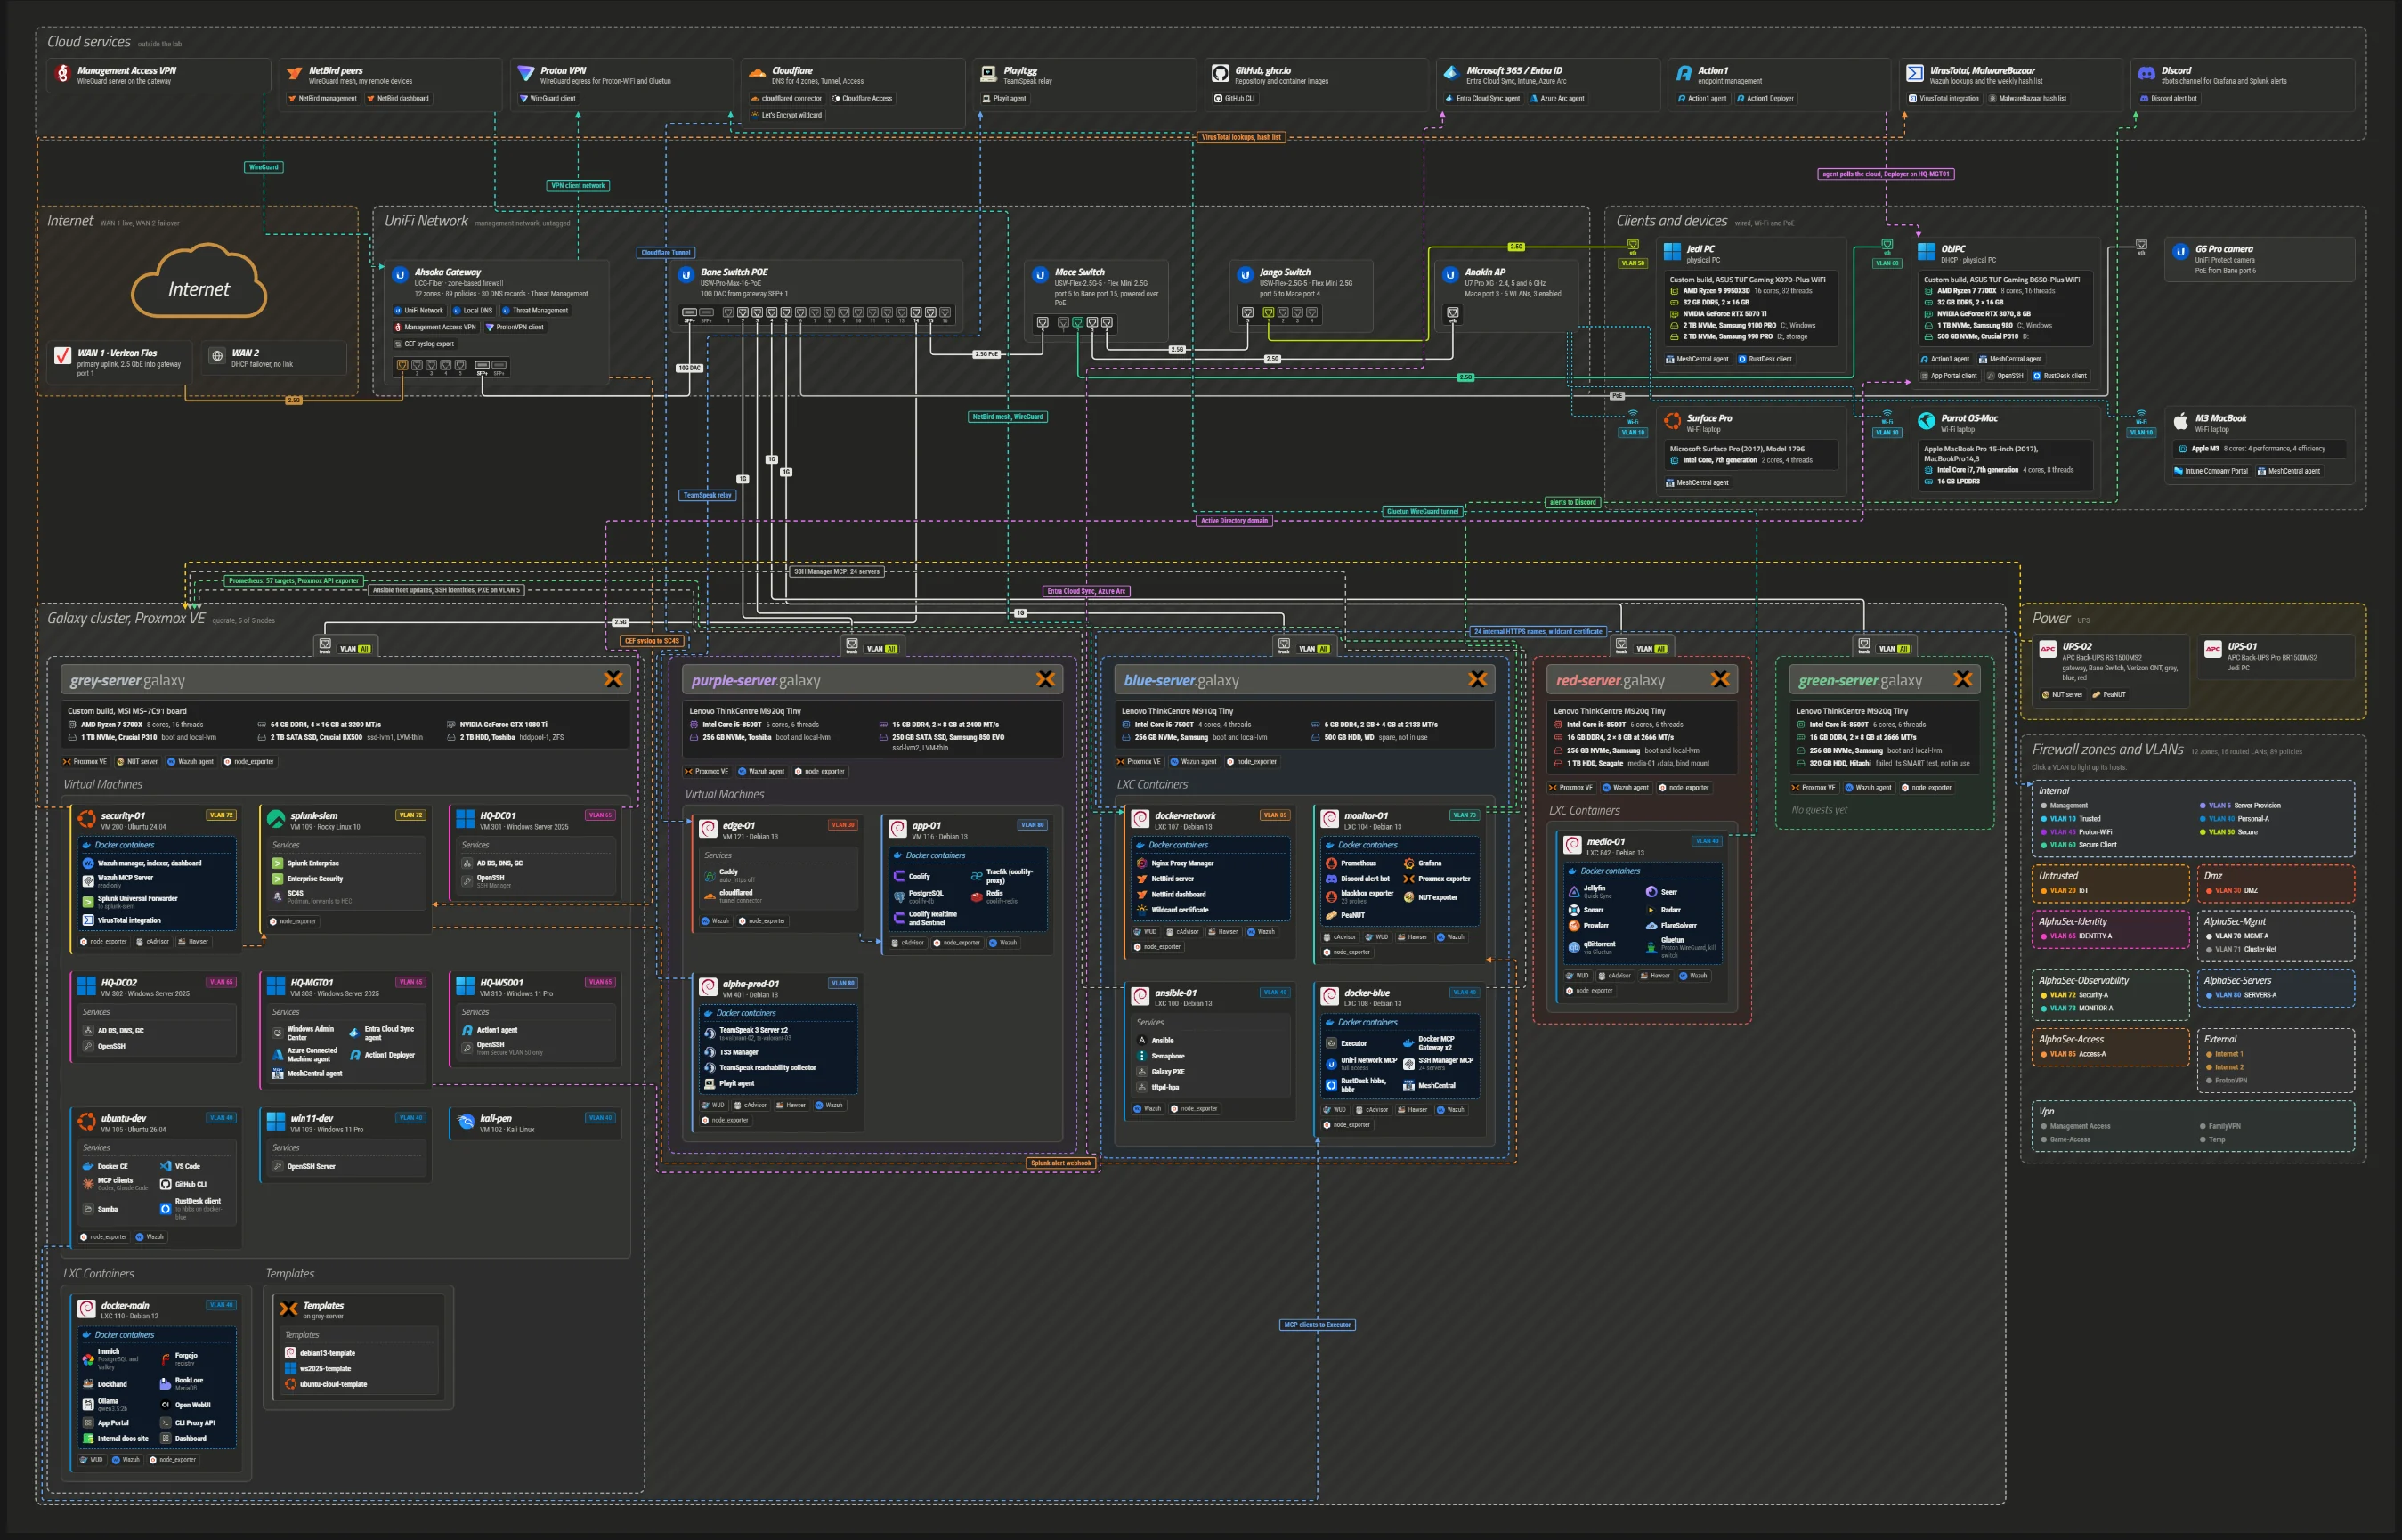Light up VLAN 65 IDENTITY-A hosts
This screenshot has width=2402, height=1540.
pos(2076,937)
